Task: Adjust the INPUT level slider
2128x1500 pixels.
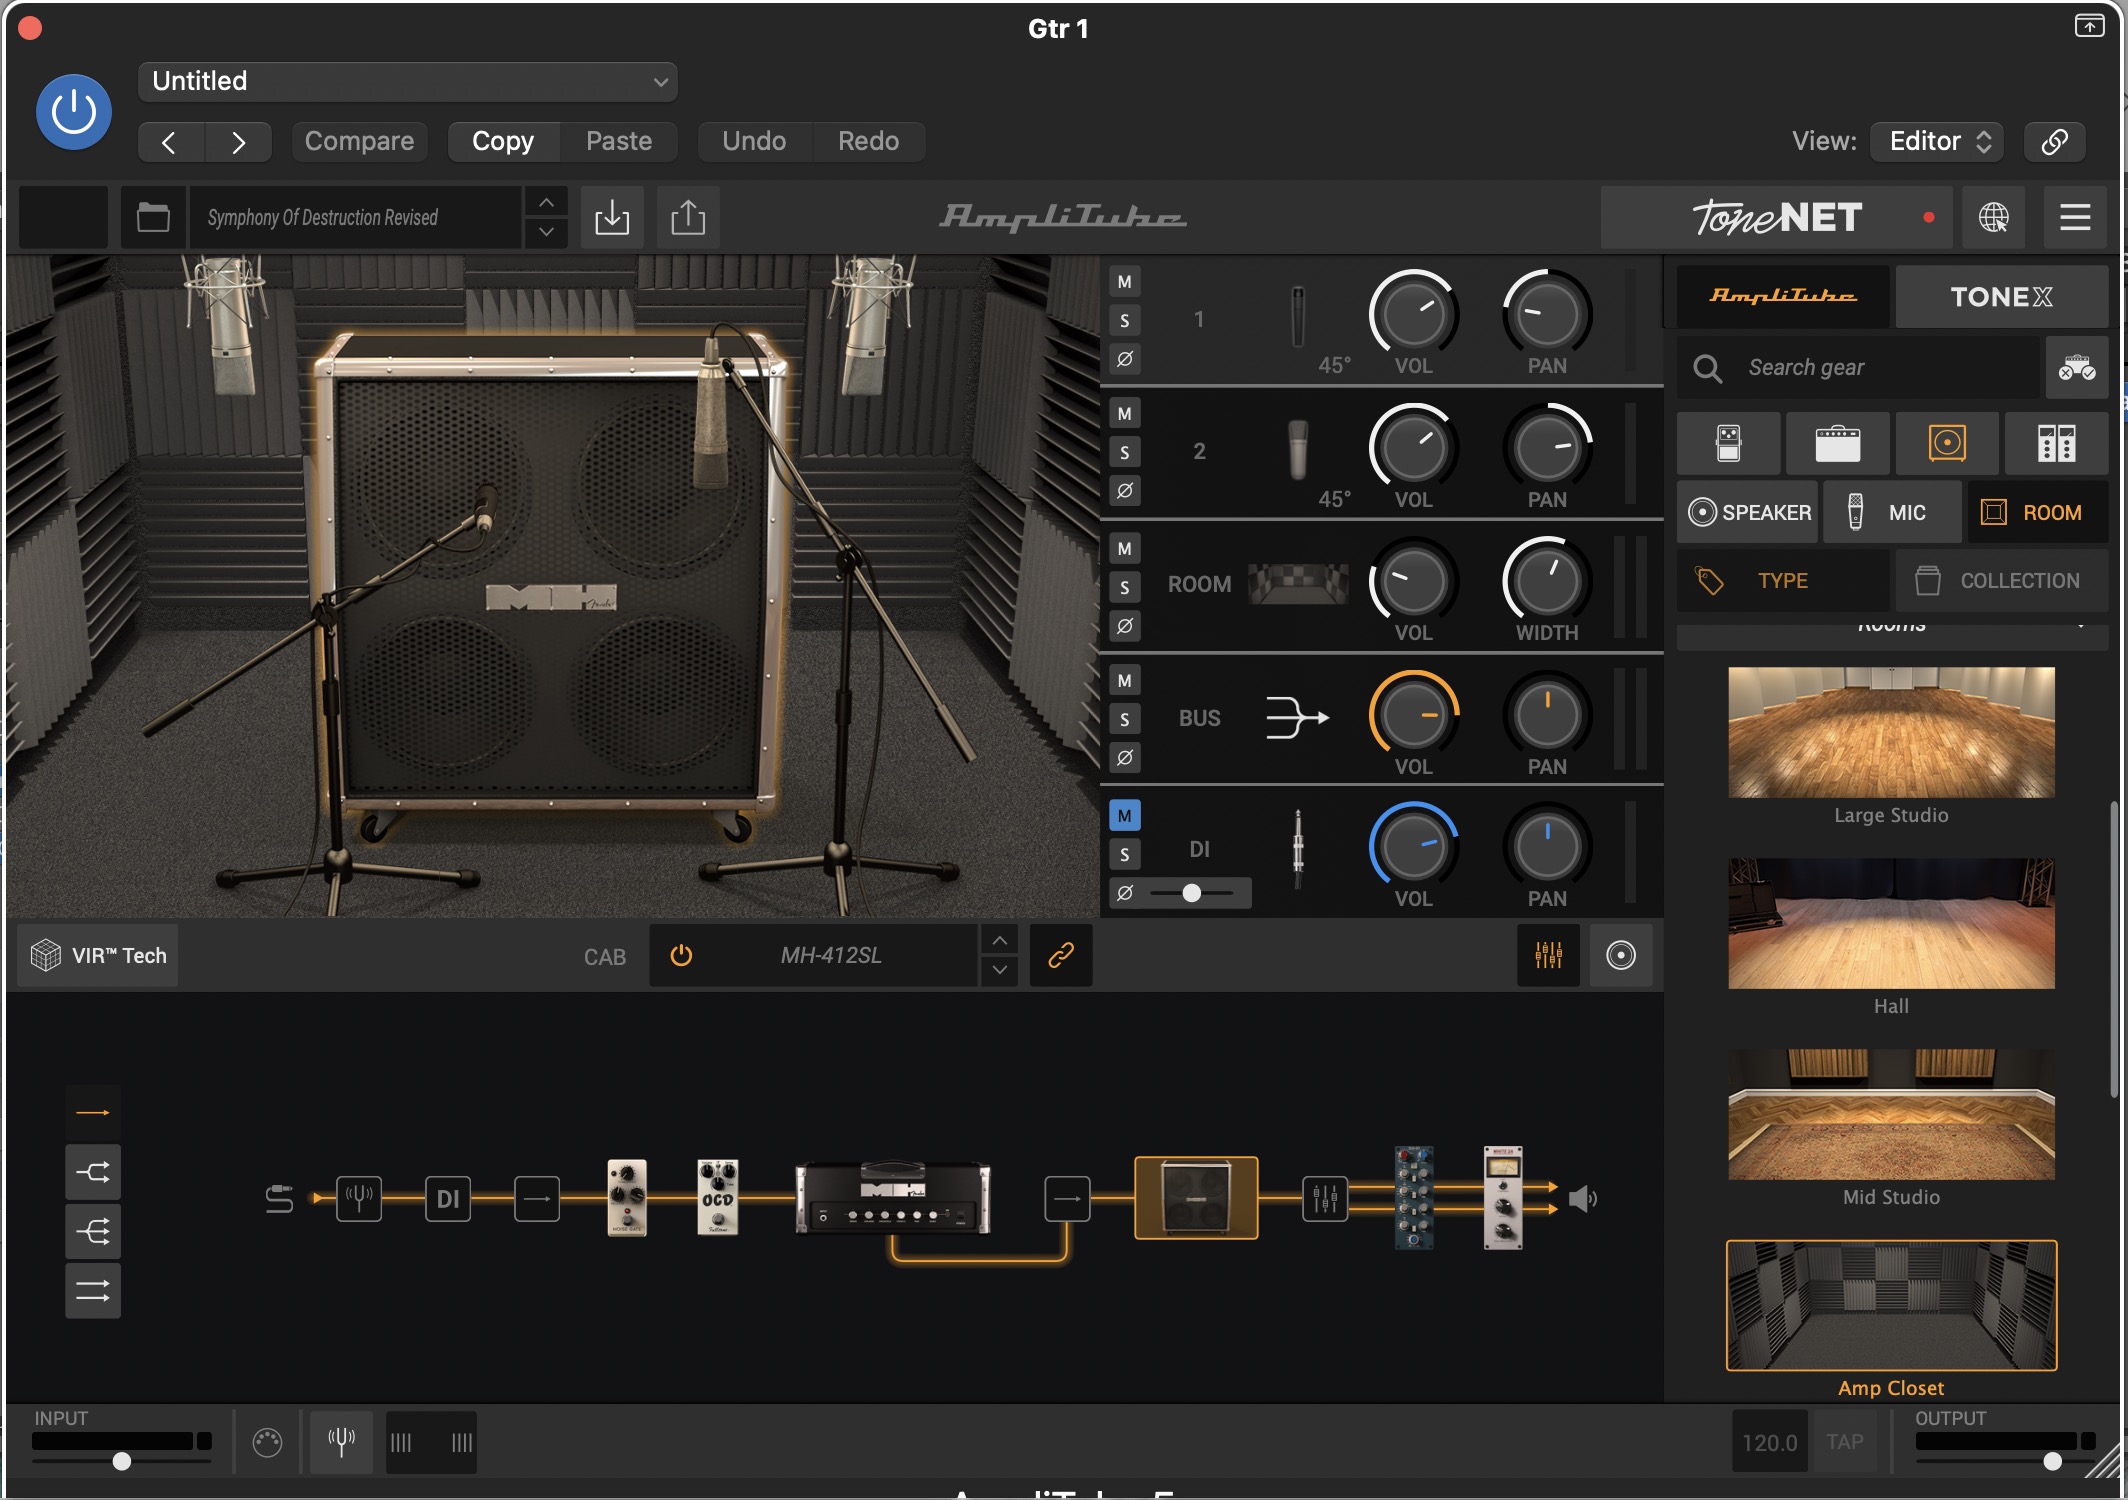Action: [122, 1461]
